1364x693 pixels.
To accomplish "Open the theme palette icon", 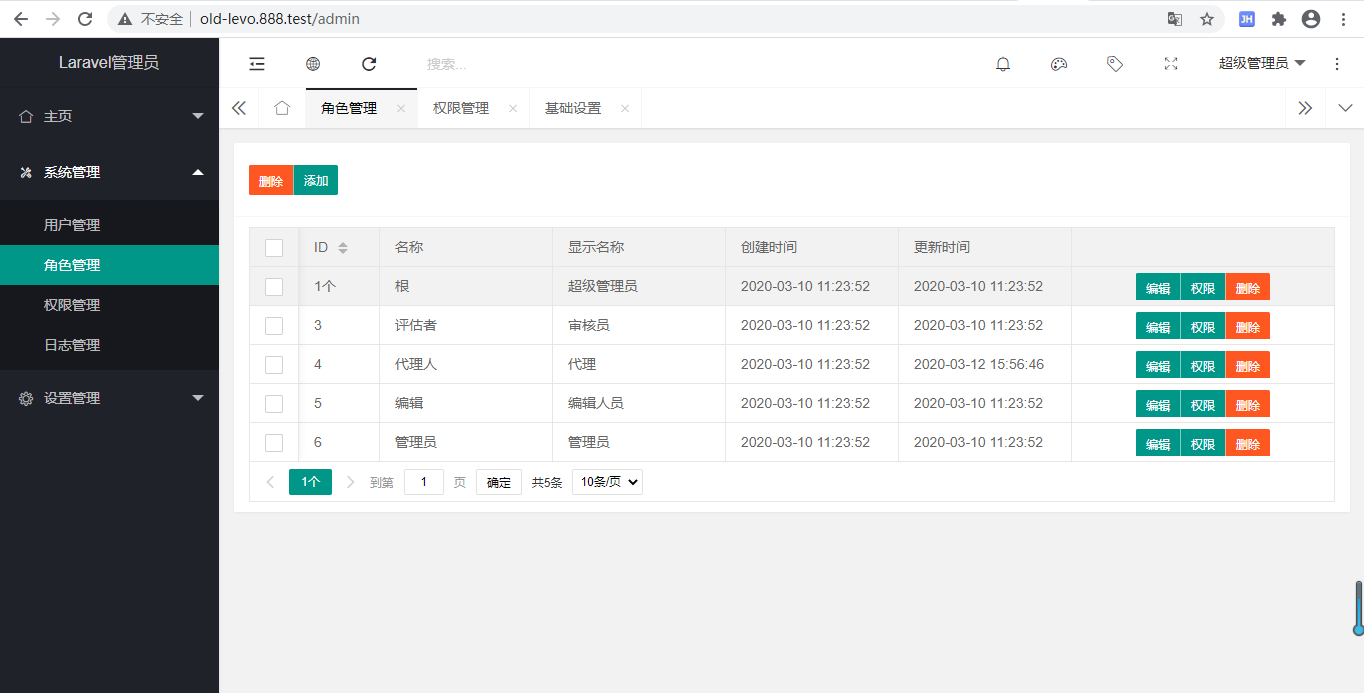I will click(x=1059, y=64).
